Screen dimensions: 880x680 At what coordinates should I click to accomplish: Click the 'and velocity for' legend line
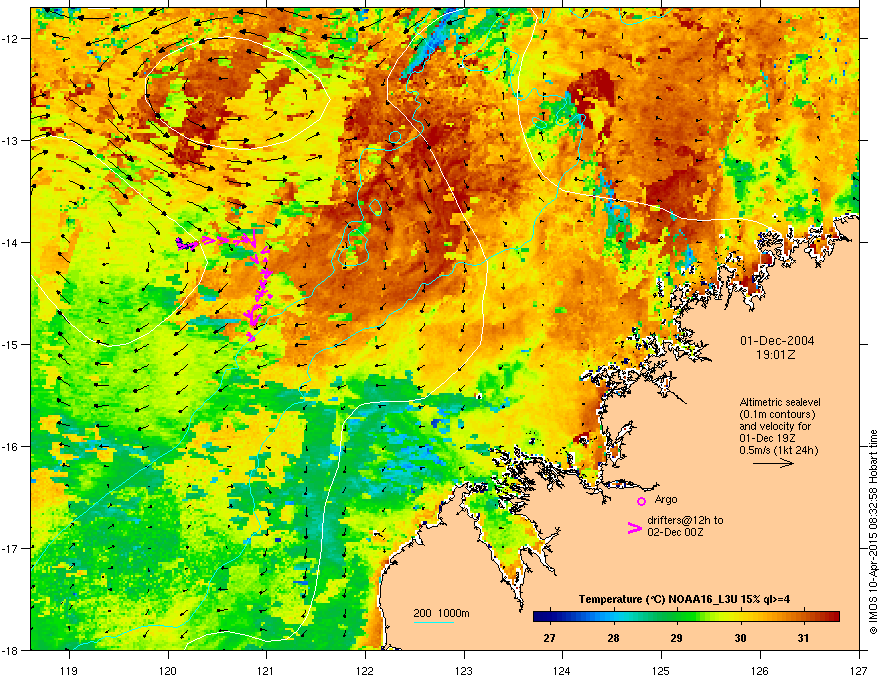tap(774, 426)
